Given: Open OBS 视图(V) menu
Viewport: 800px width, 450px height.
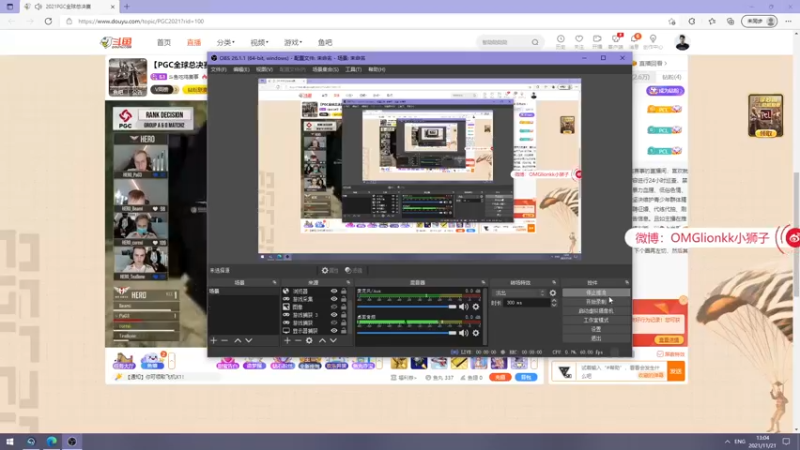Looking at the screenshot, I should [264, 69].
